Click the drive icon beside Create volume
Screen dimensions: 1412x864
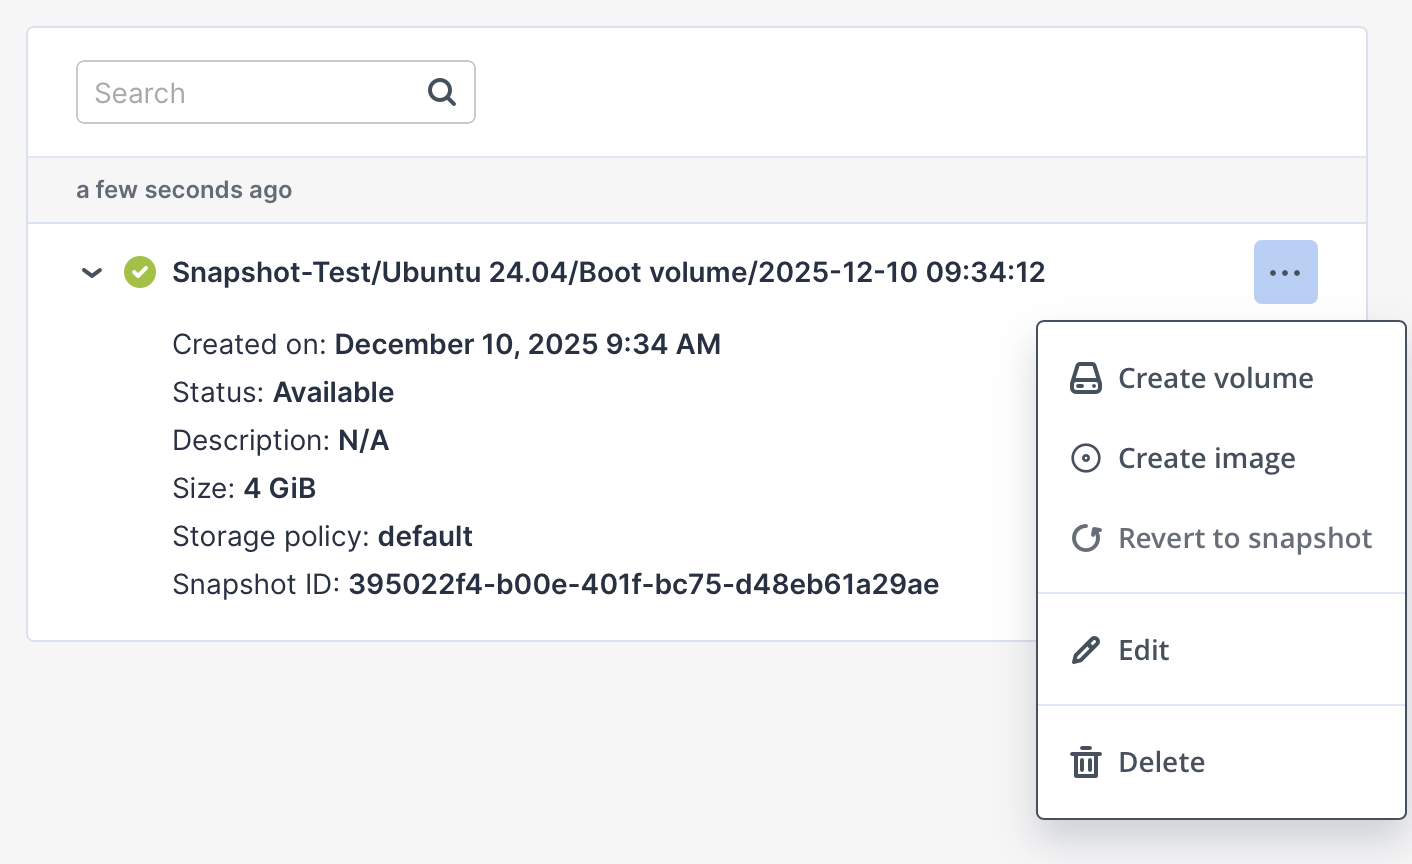[x=1085, y=378]
